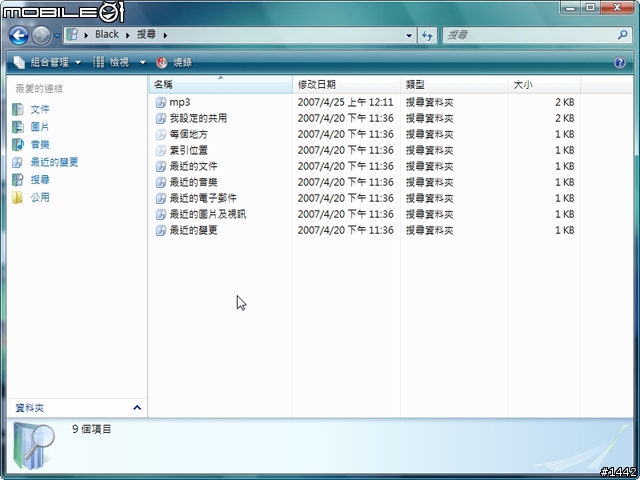Screen dimensions: 640x480
Task: Click the icon beside mp3
Action: point(161,102)
